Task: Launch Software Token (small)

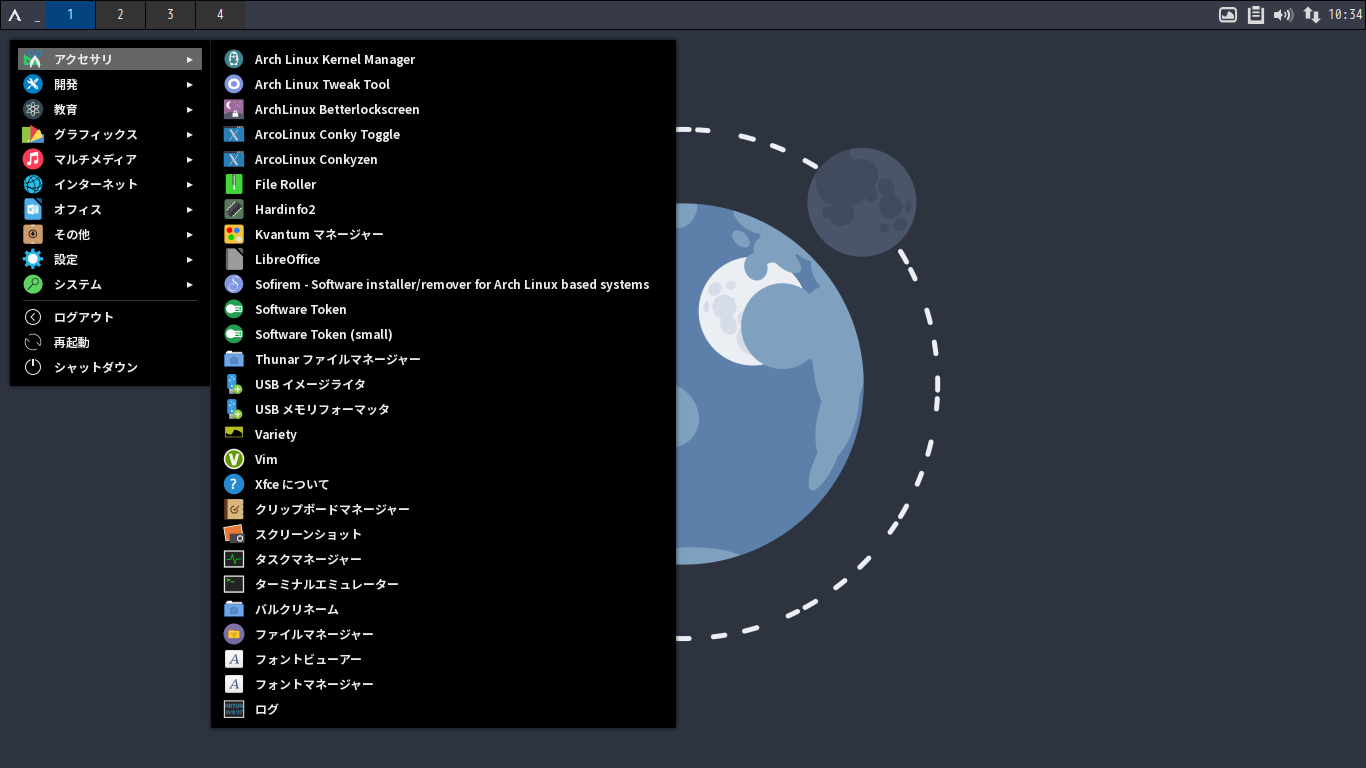Action: [443, 334]
